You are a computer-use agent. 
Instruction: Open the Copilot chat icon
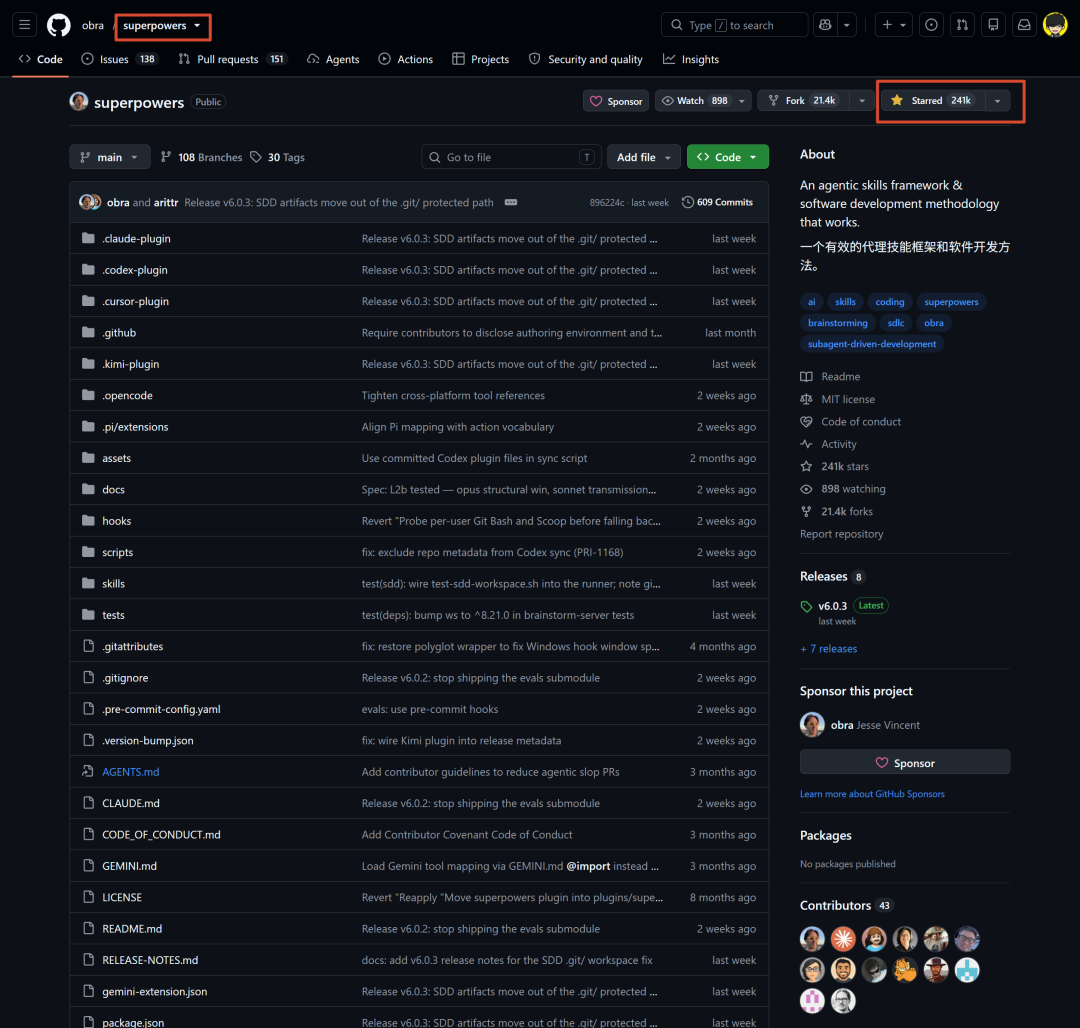(825, 25)
